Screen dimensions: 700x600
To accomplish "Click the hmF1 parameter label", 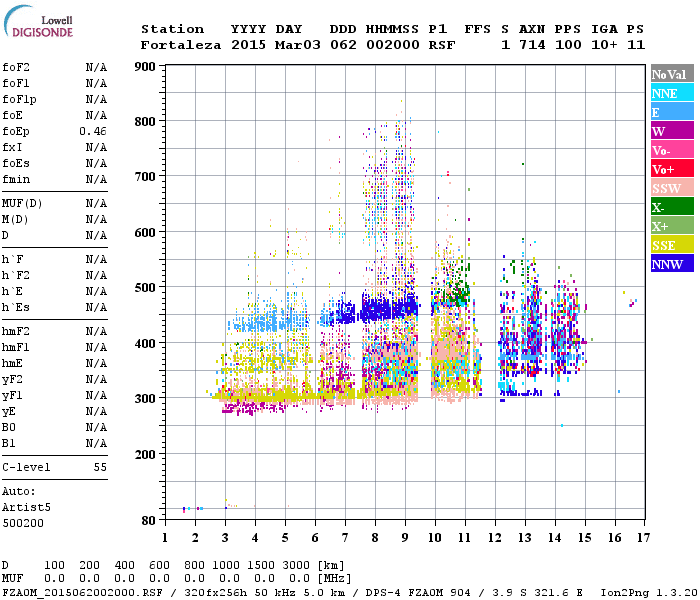I will point(16,347).
